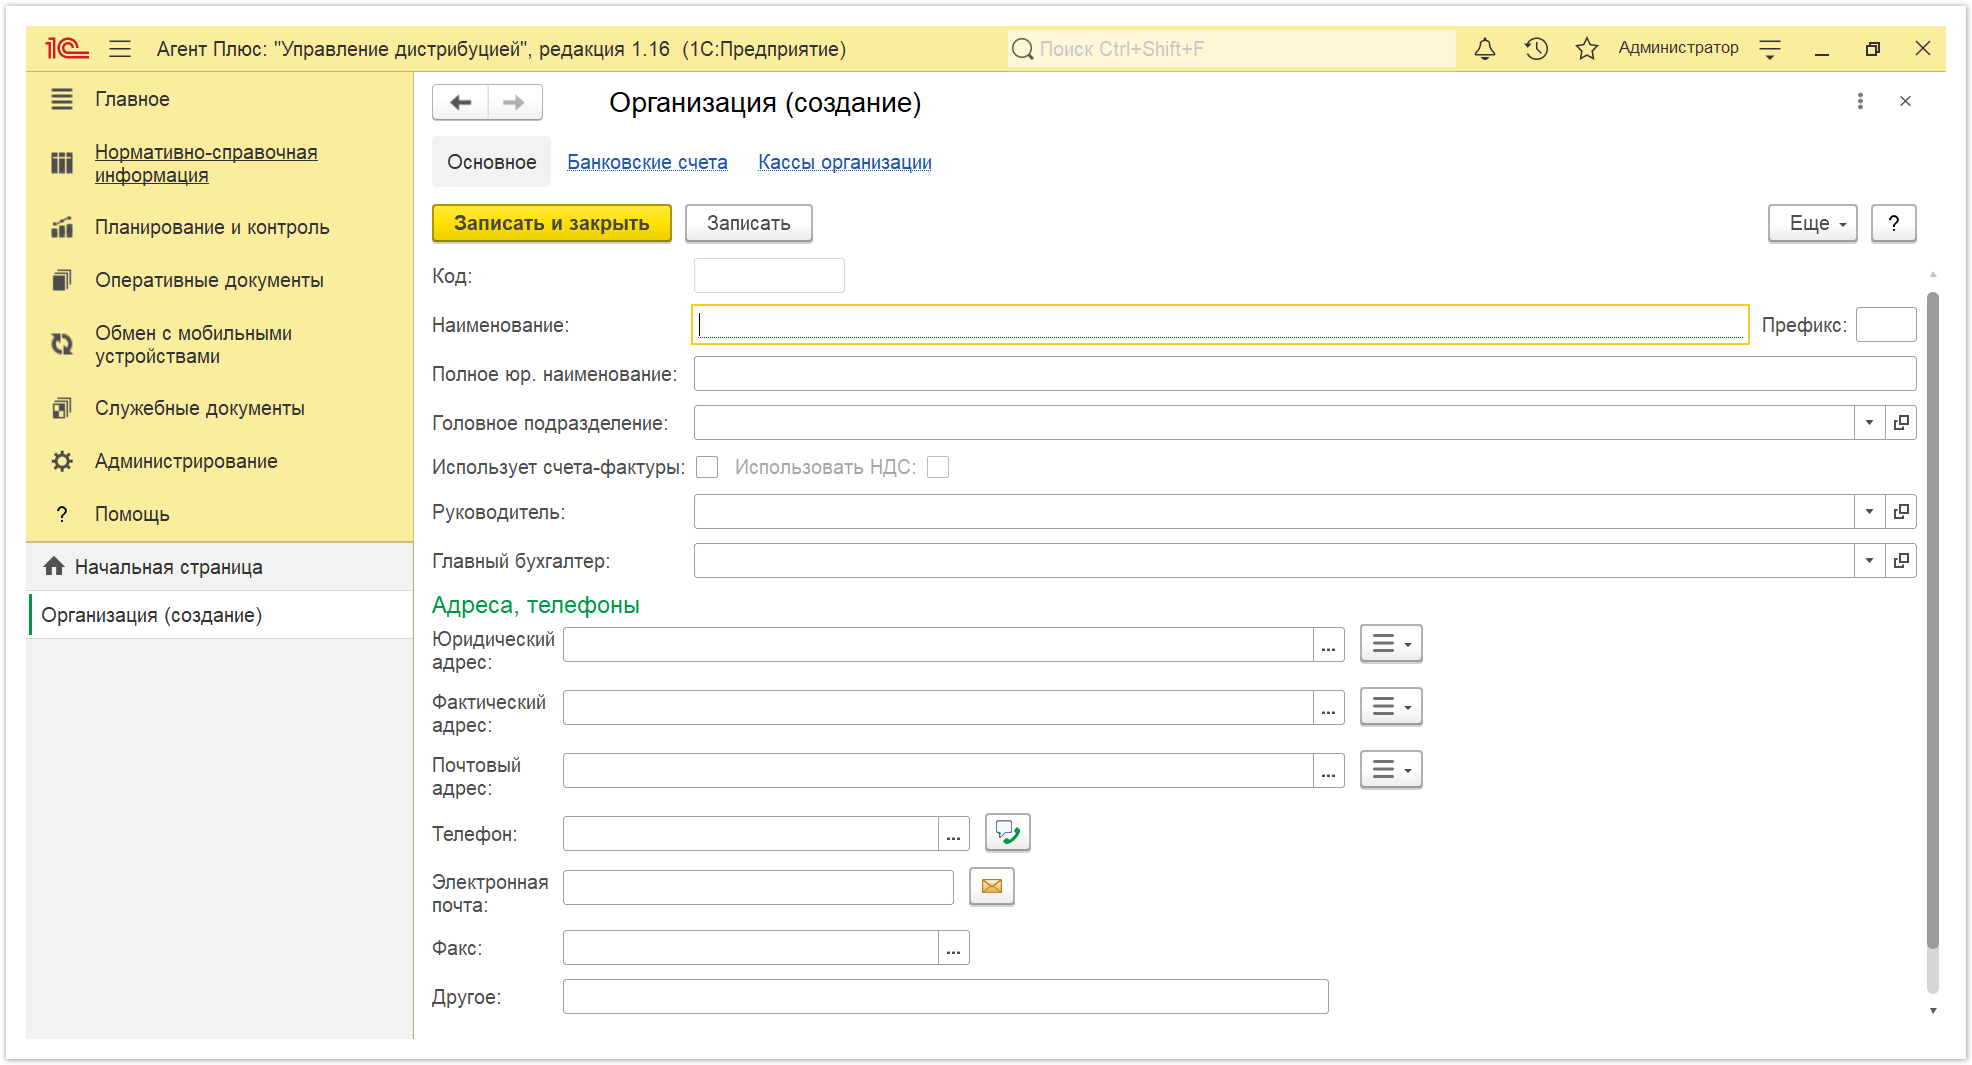Open the help question-mark button

point(1893,223)
